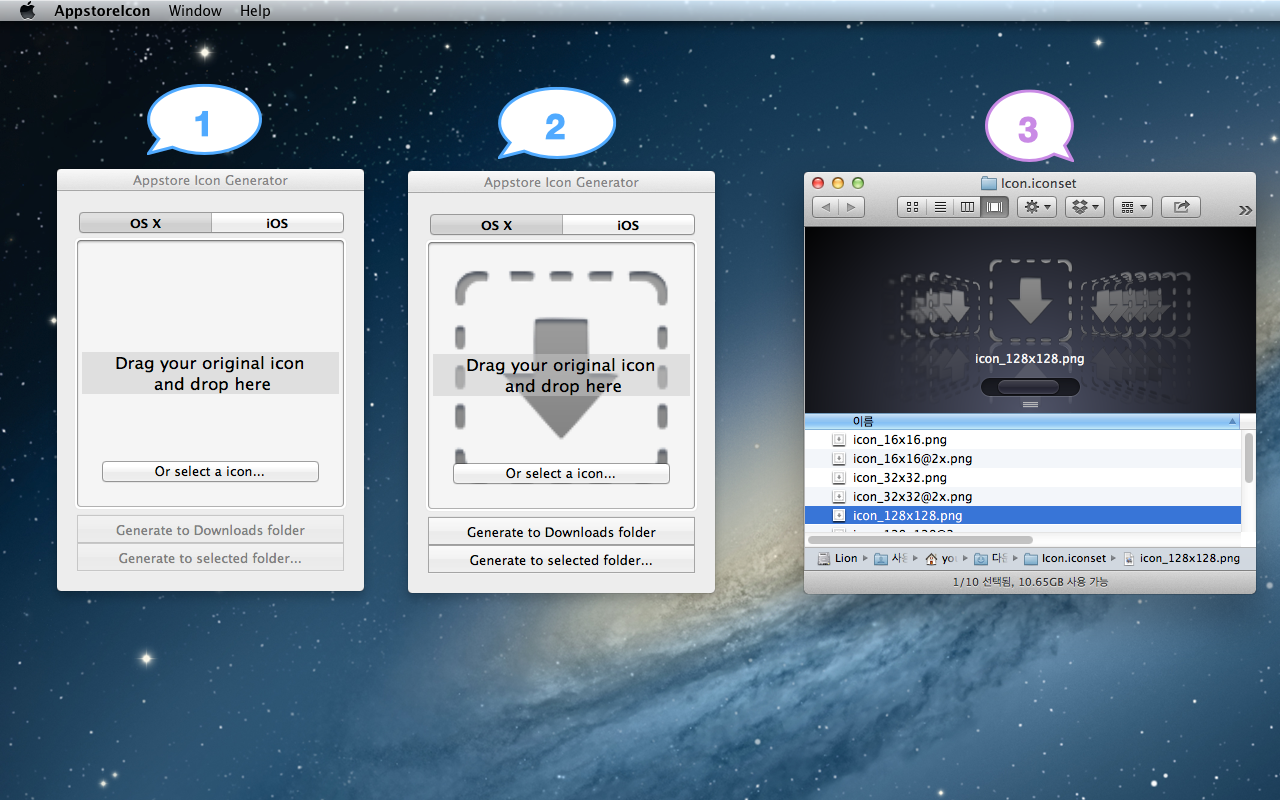Show hidden toolbar items via the double chevron
The height and width of the screenshot is (800, 1280).
tap(1244, 210)
